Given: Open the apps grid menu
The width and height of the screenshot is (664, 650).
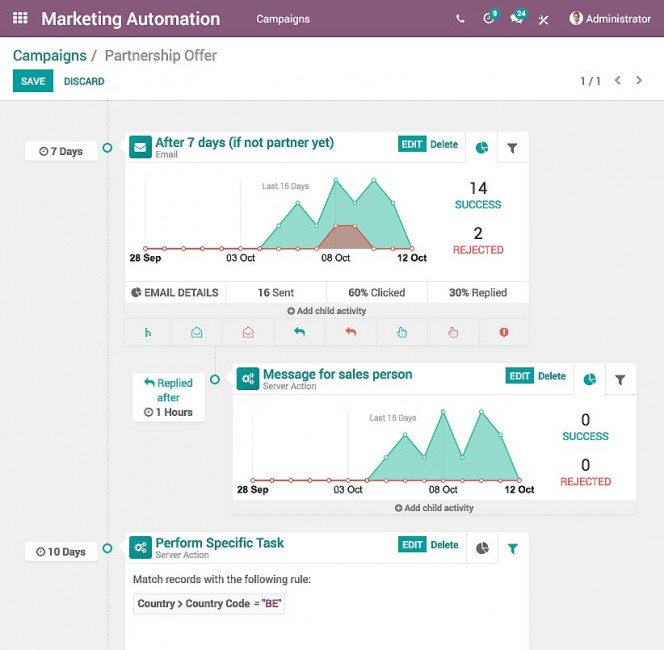Looking at the screenshot, I should click(x=20, y=19).
